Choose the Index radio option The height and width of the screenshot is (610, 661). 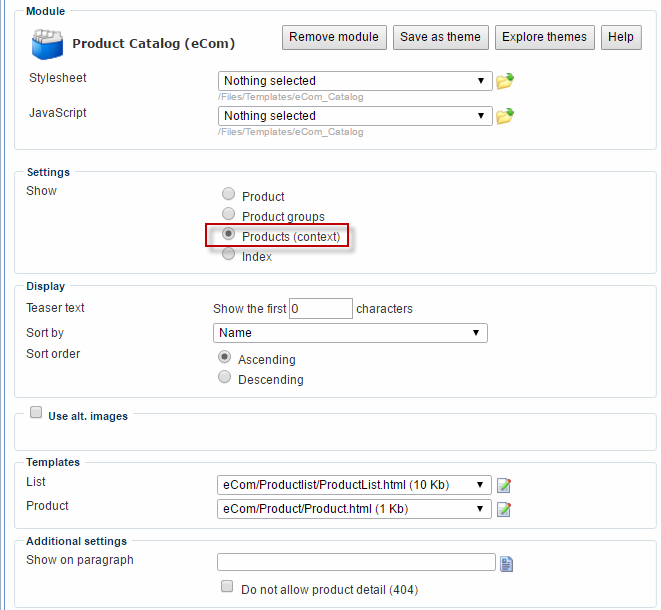(229, 256)
